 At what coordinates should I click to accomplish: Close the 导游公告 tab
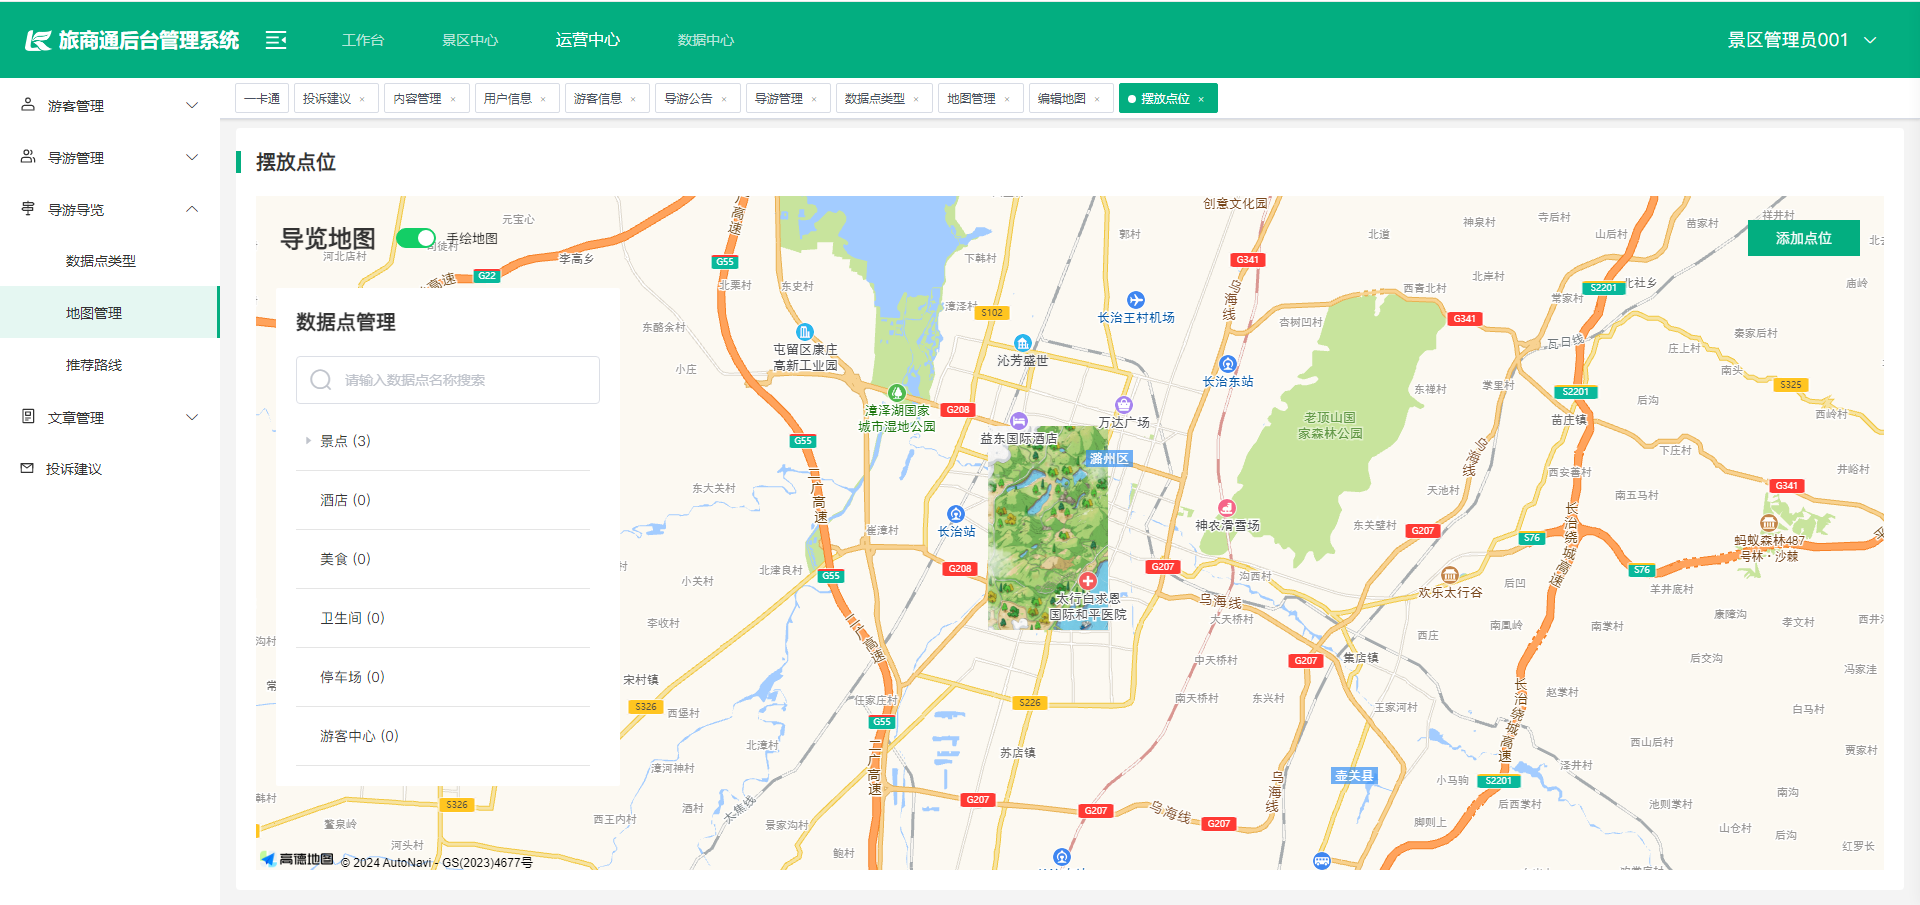pos(724,99)
